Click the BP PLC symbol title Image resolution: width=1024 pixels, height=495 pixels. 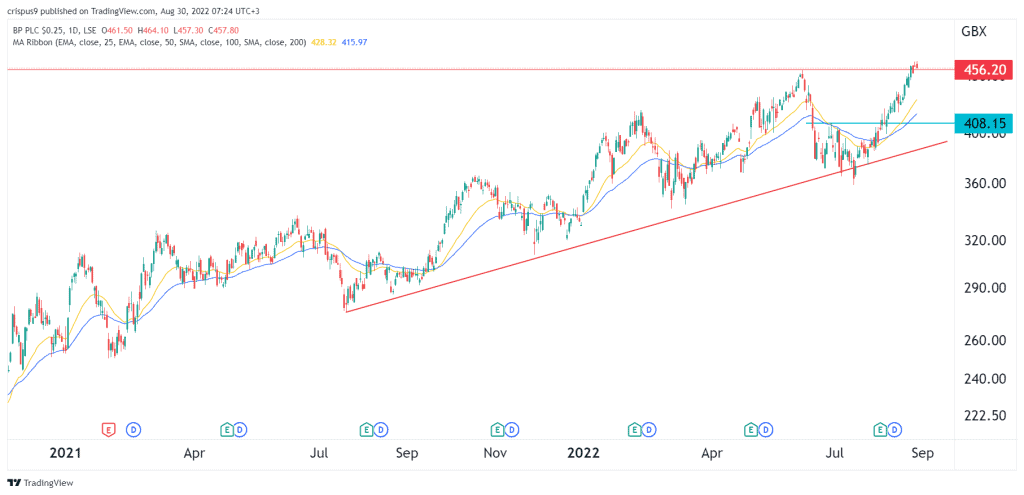[40, 30]
